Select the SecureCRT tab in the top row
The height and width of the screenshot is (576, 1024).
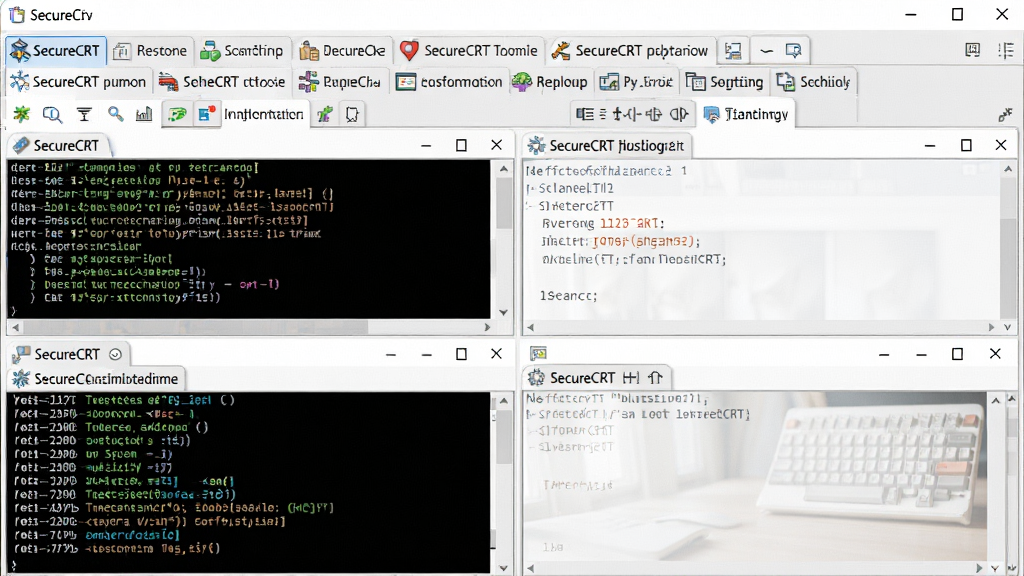56,51
